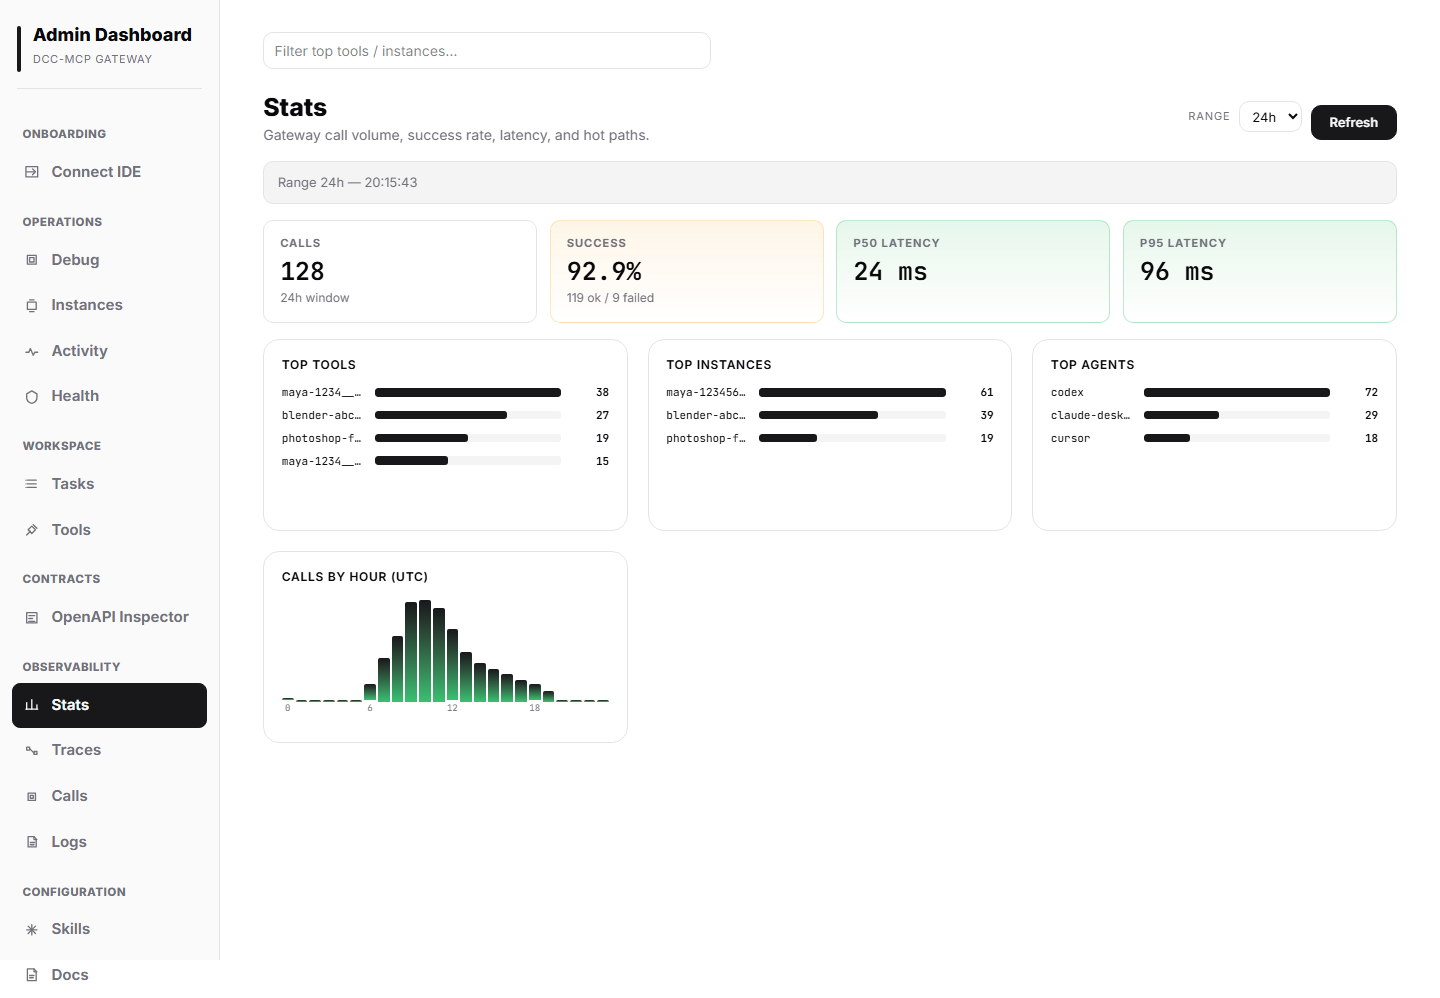Click the Activity pulse icon
Viewport: 1440px width, 998px height.
tap(32, 351)
